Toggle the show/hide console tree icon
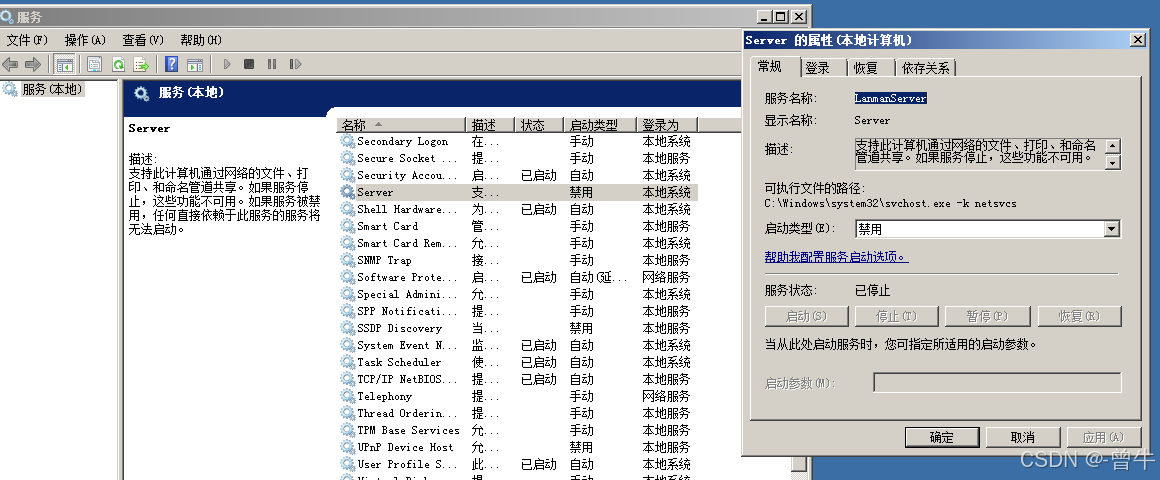The image size is (1160, 480). pos(65,64)
